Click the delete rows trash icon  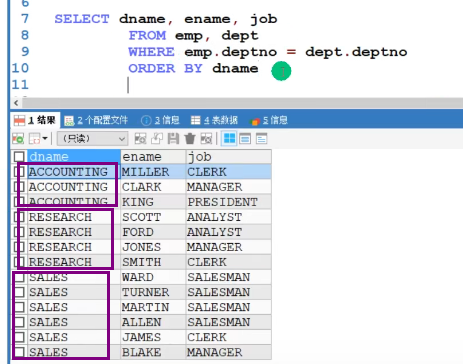(x=190, y=138)
